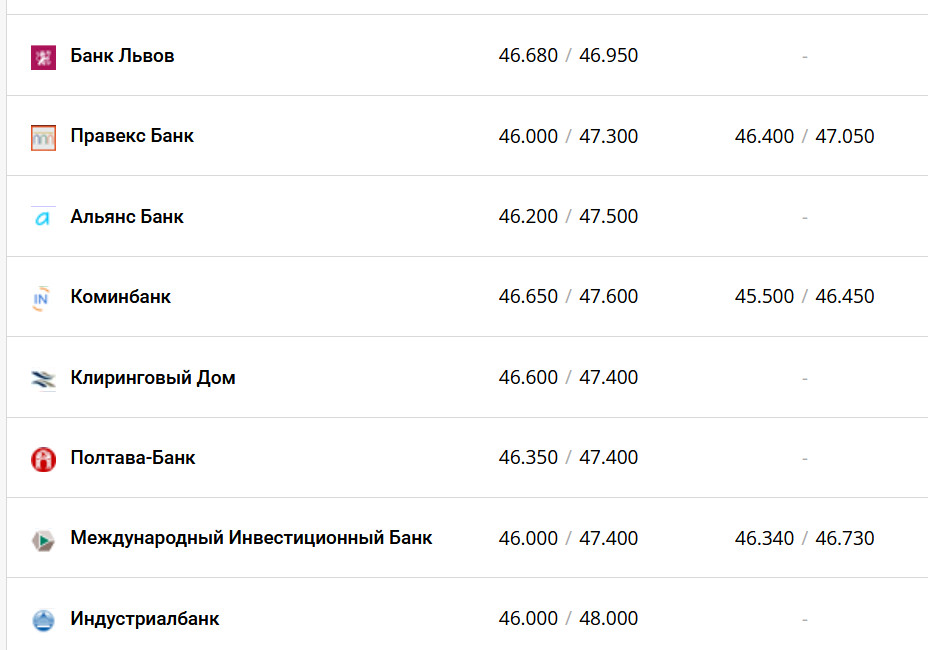Click the Альянс Банк logo icon
This screenshot has height=650, width=928.
coord(43,218)
